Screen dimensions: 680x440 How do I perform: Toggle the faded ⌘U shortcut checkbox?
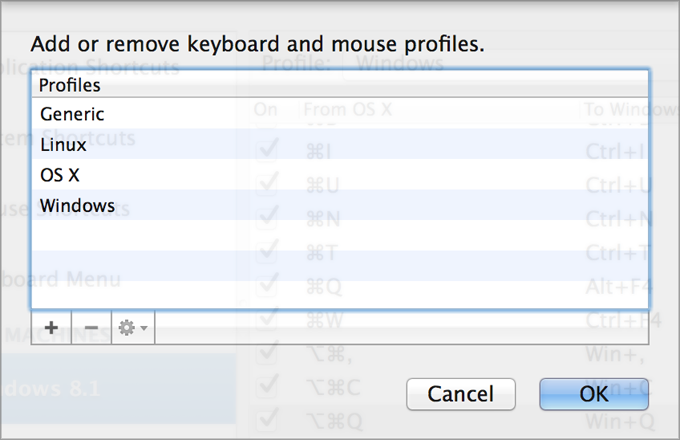point(266,184)
